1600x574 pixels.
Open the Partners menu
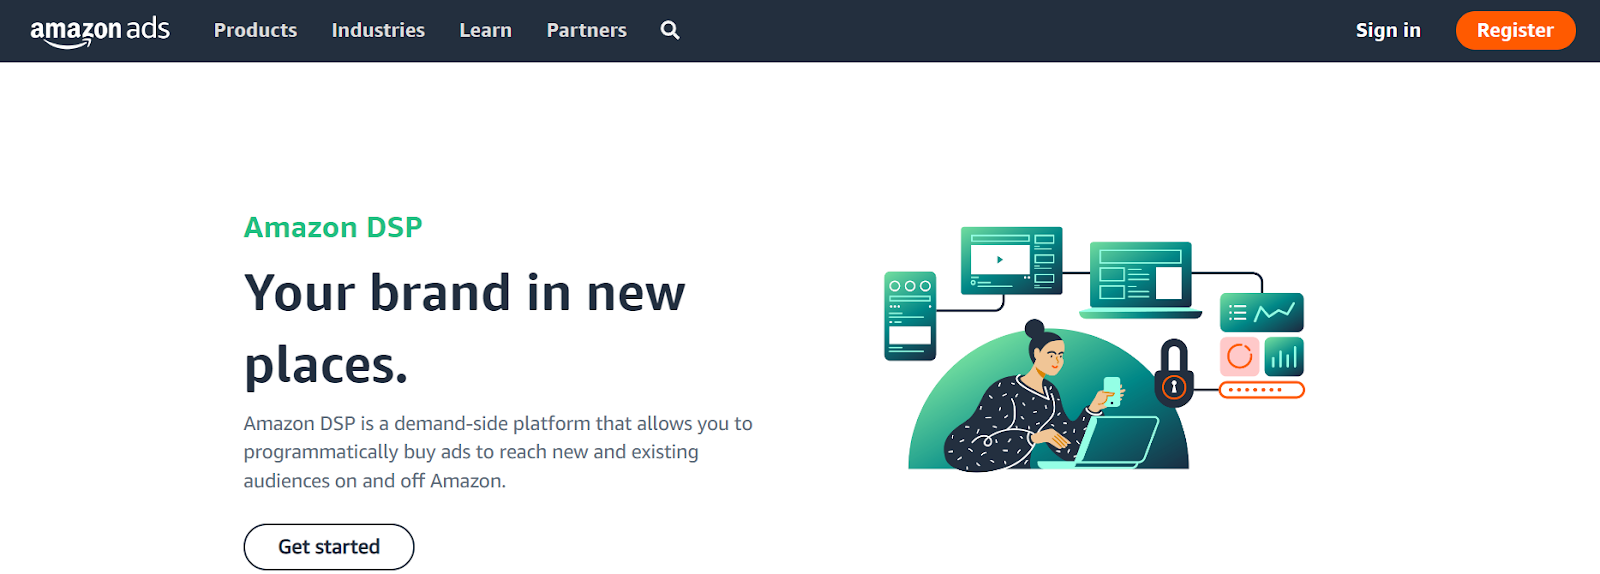pos(586,30)
